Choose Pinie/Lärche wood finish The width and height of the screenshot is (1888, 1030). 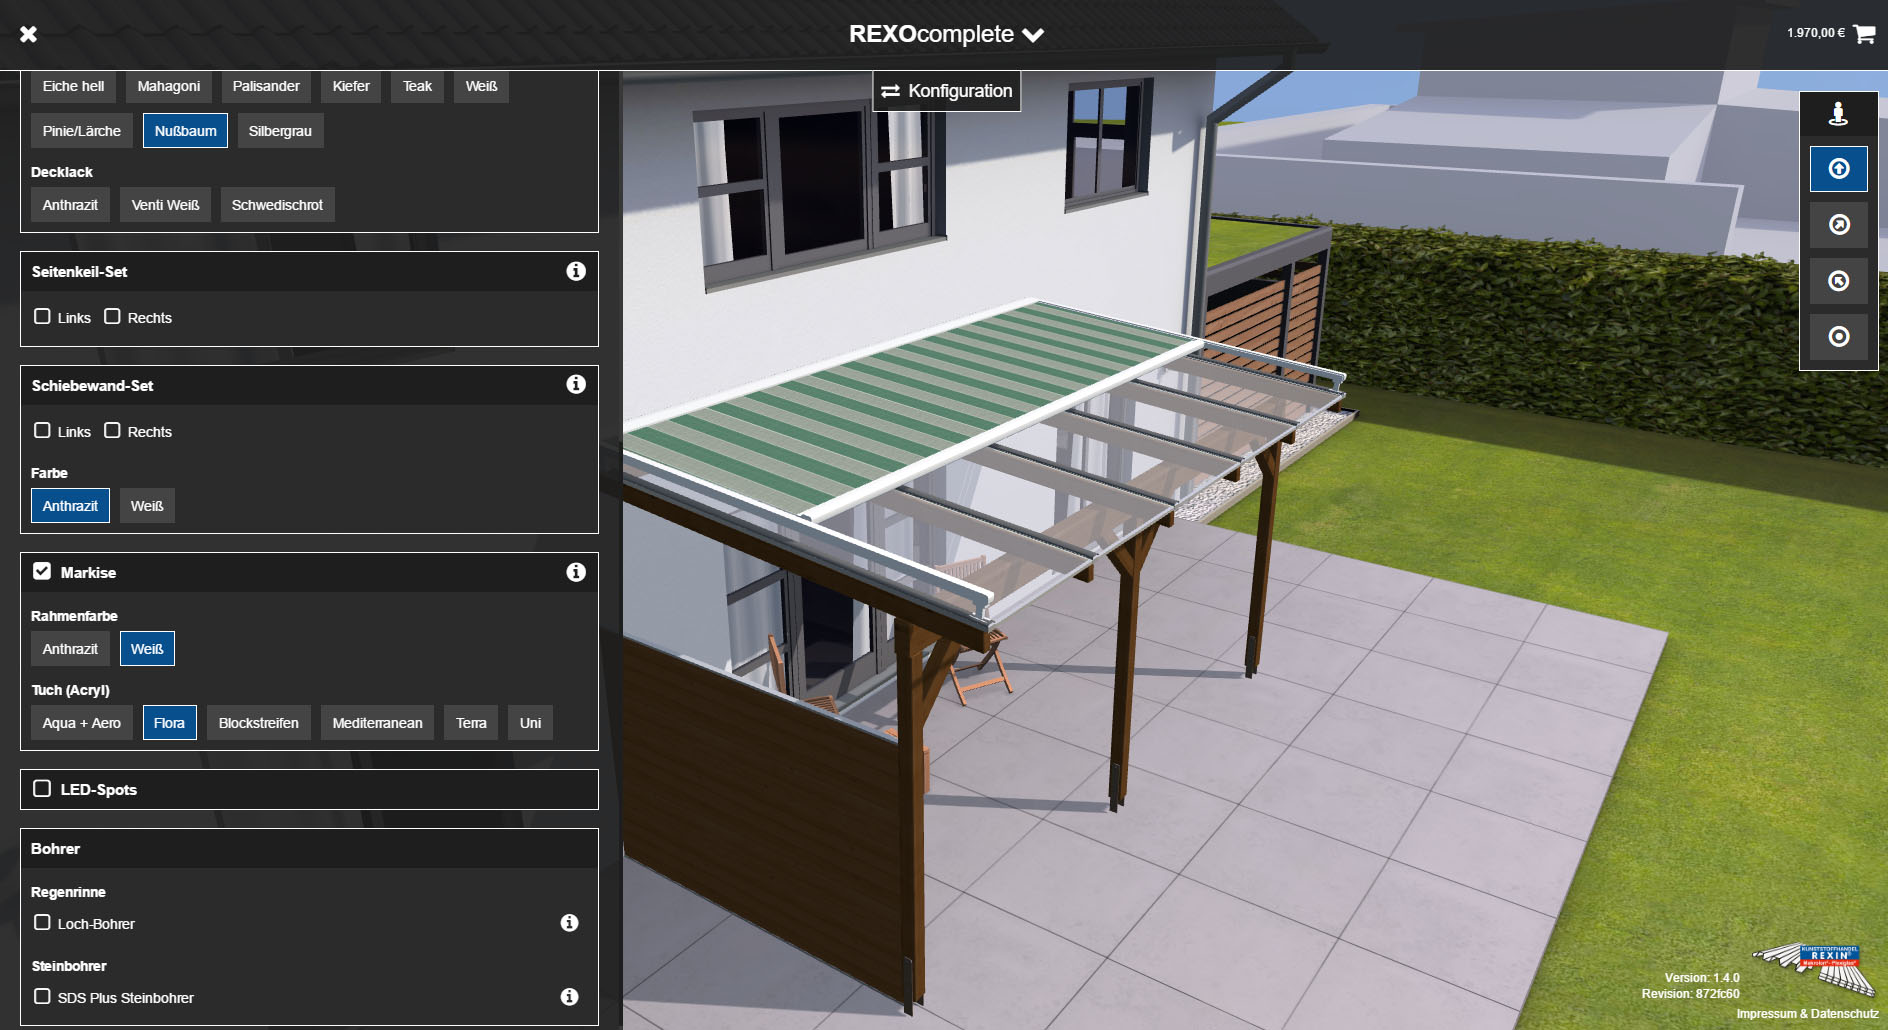click(x=82, y=131)
